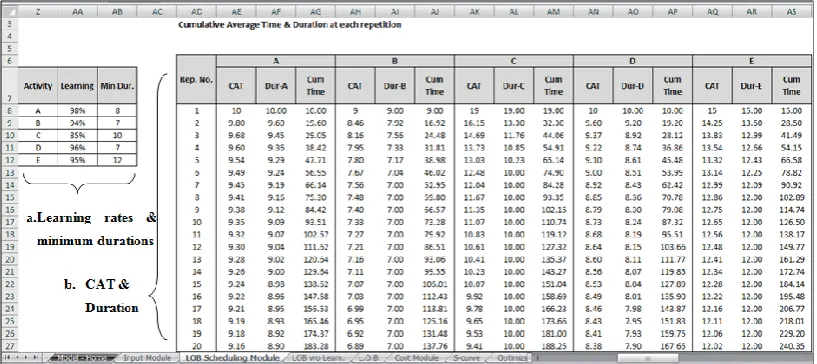Select column AS header
This screenshot has height=364, width=817.
(x=791, y=11)
